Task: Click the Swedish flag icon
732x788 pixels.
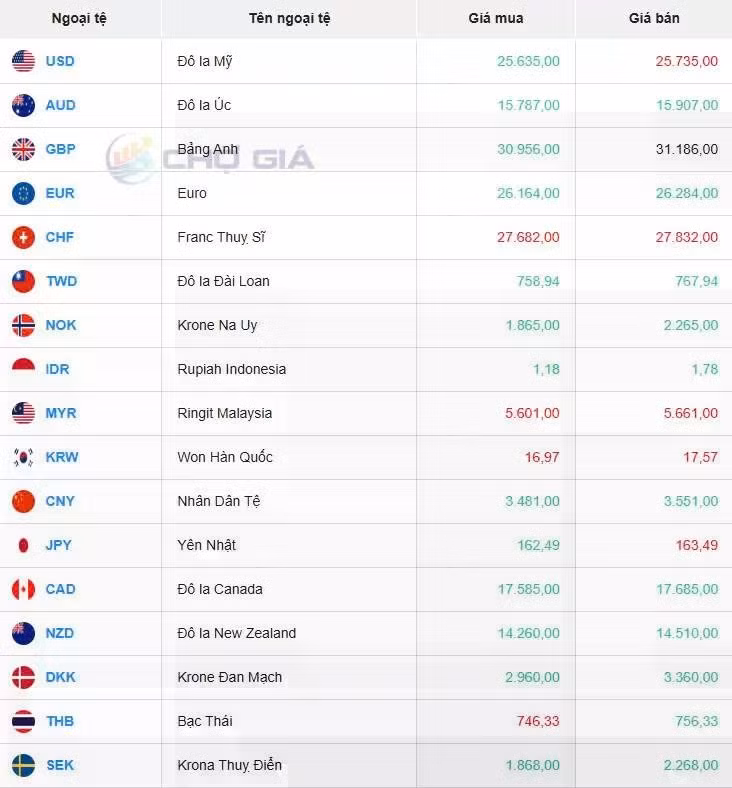Action: point(23,765)
